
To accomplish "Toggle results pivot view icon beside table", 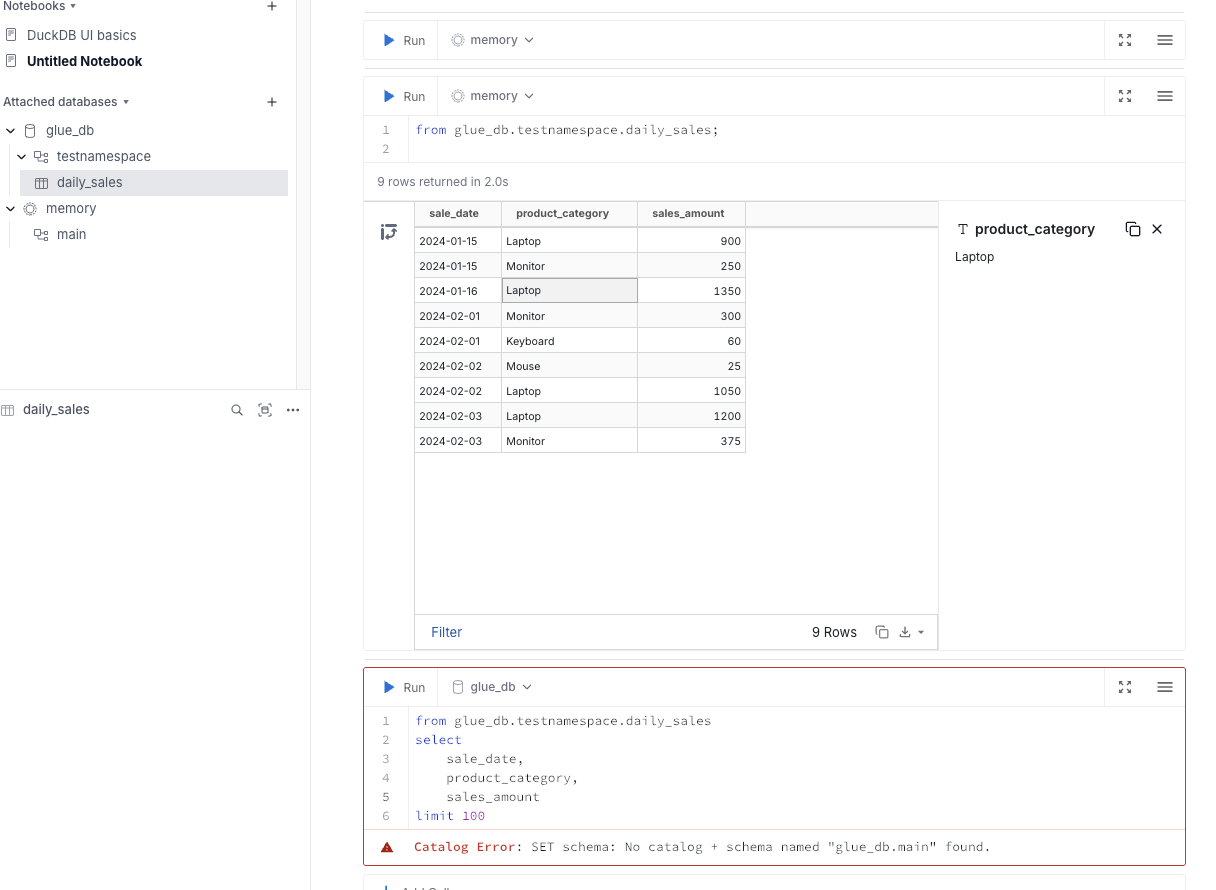I will [389, 232].
